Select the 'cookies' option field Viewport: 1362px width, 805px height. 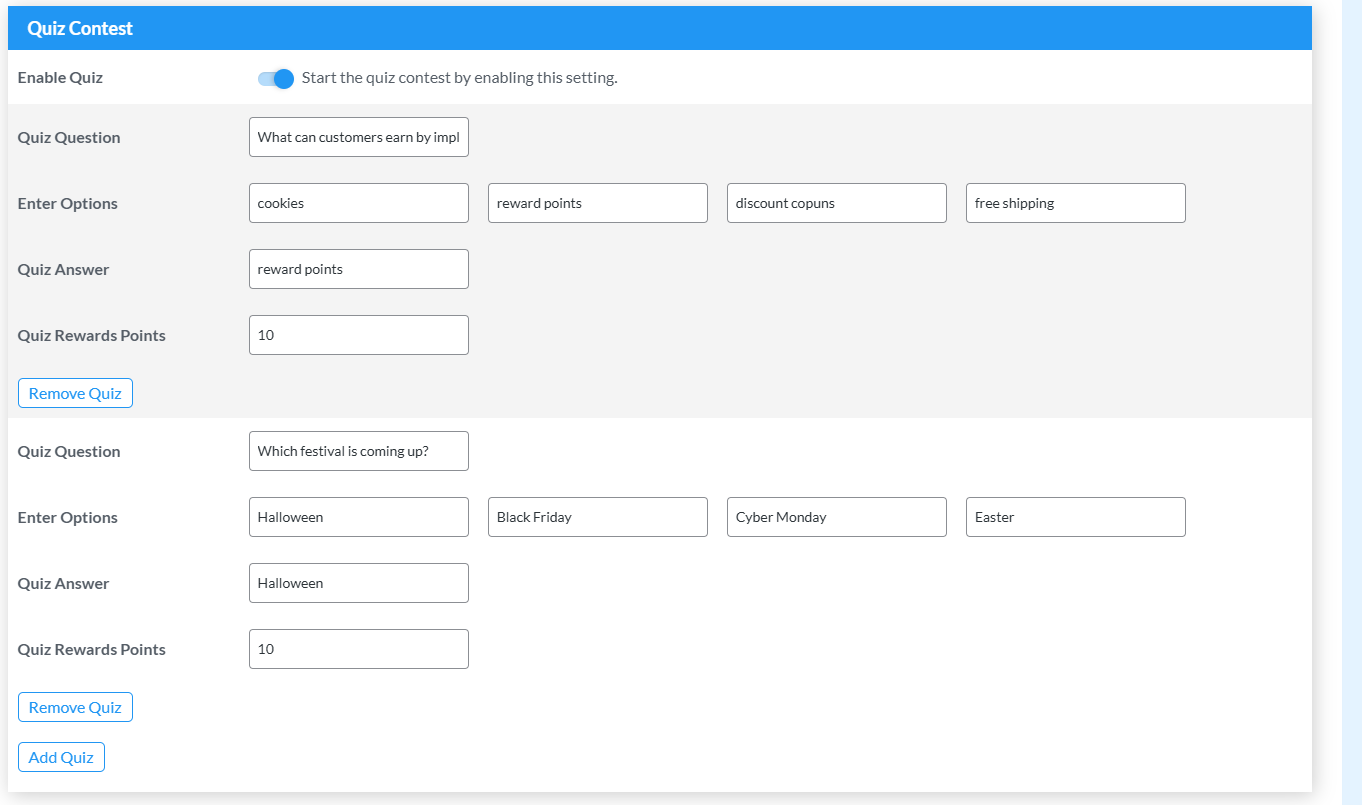(358, 203)
